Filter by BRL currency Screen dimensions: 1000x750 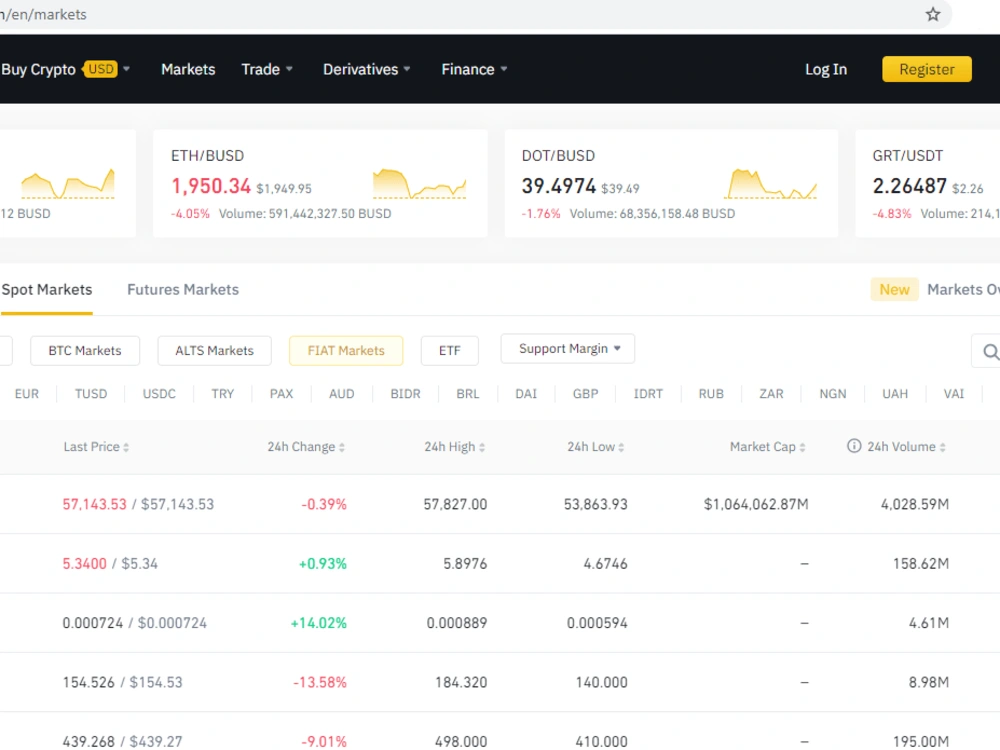pyautogui.click(x=467, y=393)
